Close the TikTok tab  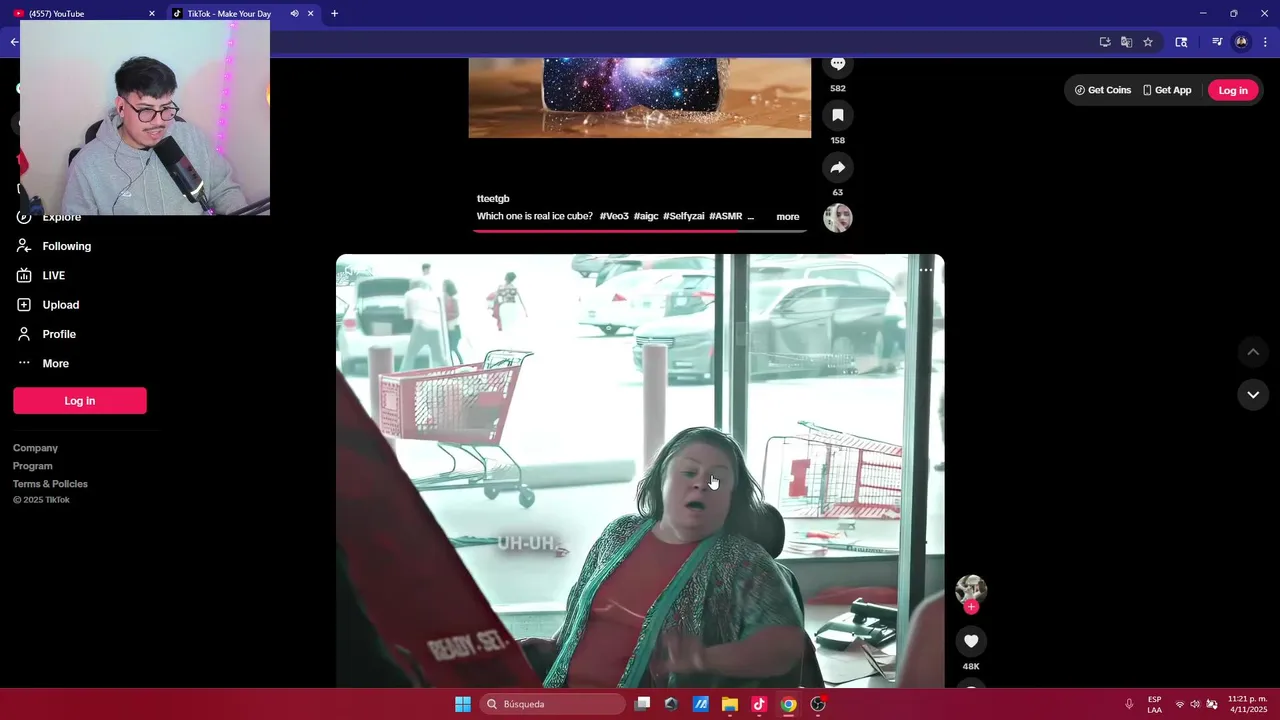(x=311, y=14)
